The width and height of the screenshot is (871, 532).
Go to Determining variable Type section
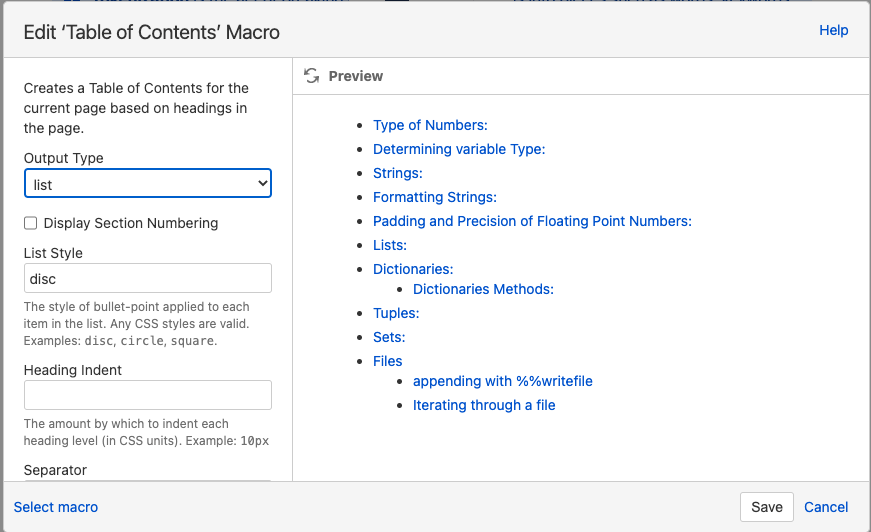click(459, 149)
